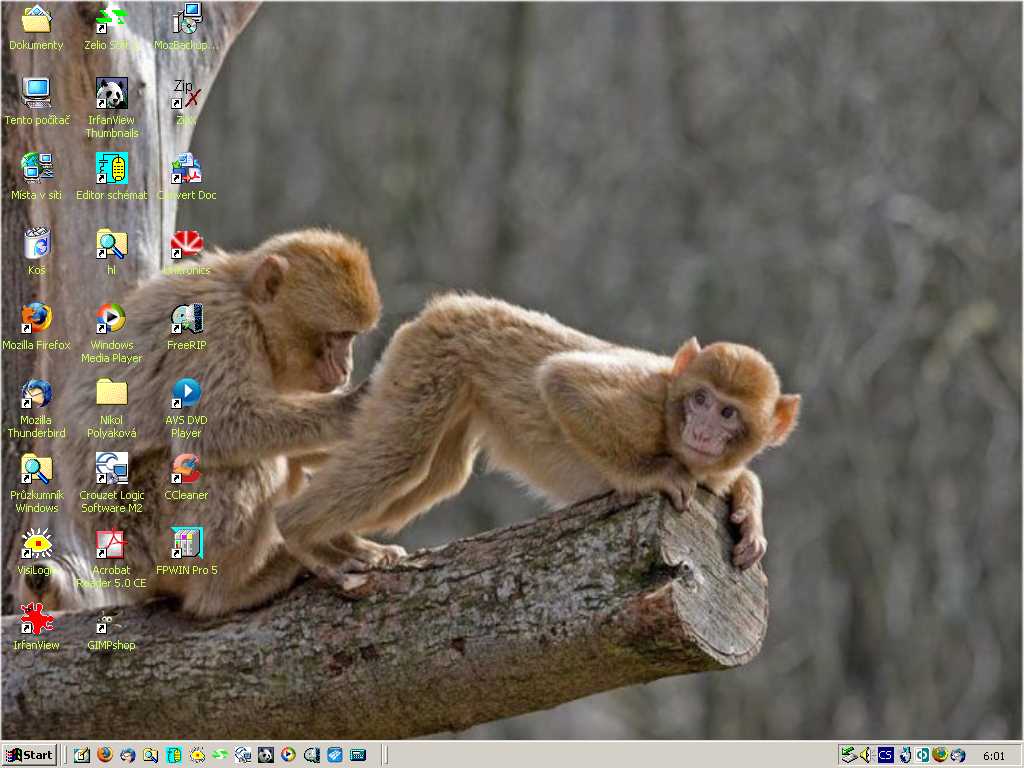Screen dimensions: 1024x768
Task: Click the CS language indicator in the tray
Action: coord(885,755)
